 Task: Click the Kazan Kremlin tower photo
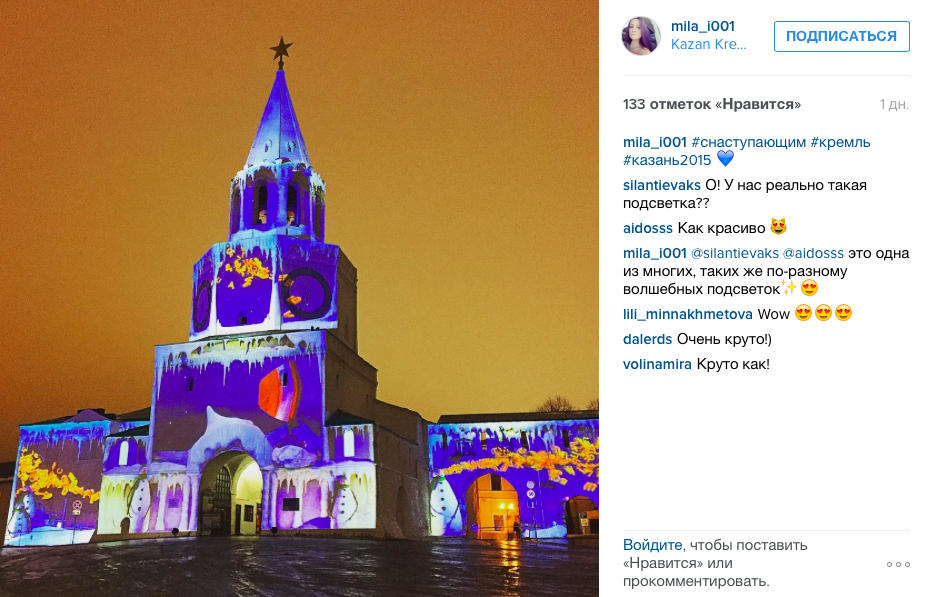(299, 298)
